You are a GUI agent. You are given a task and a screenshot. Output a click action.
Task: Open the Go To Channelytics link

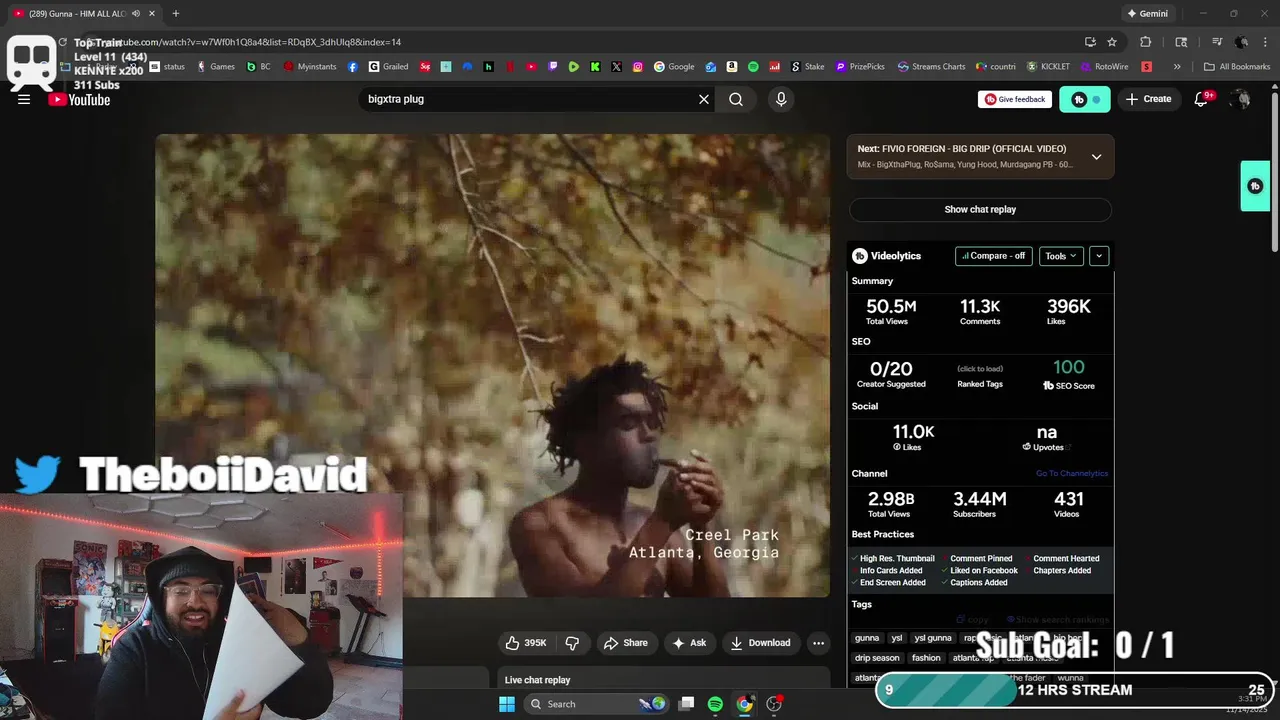pyautogui.click(x=1072, y=474)
